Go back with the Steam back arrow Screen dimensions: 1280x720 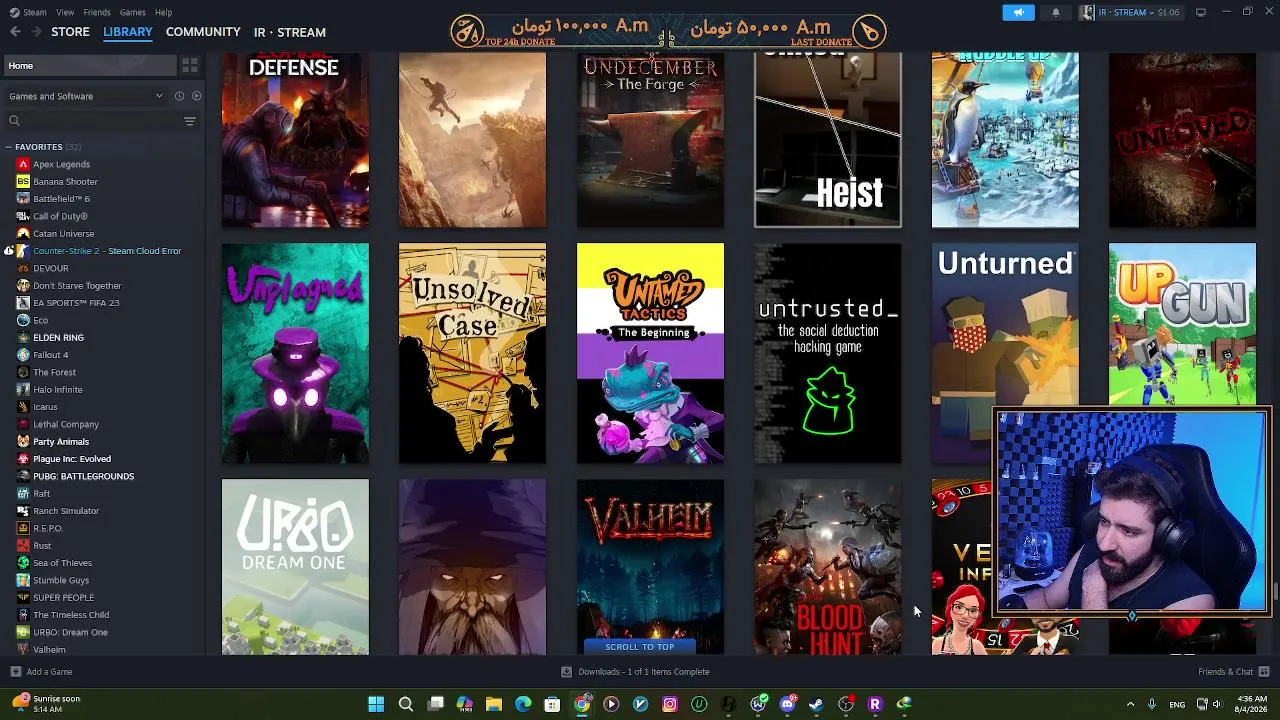coord(15,32)
